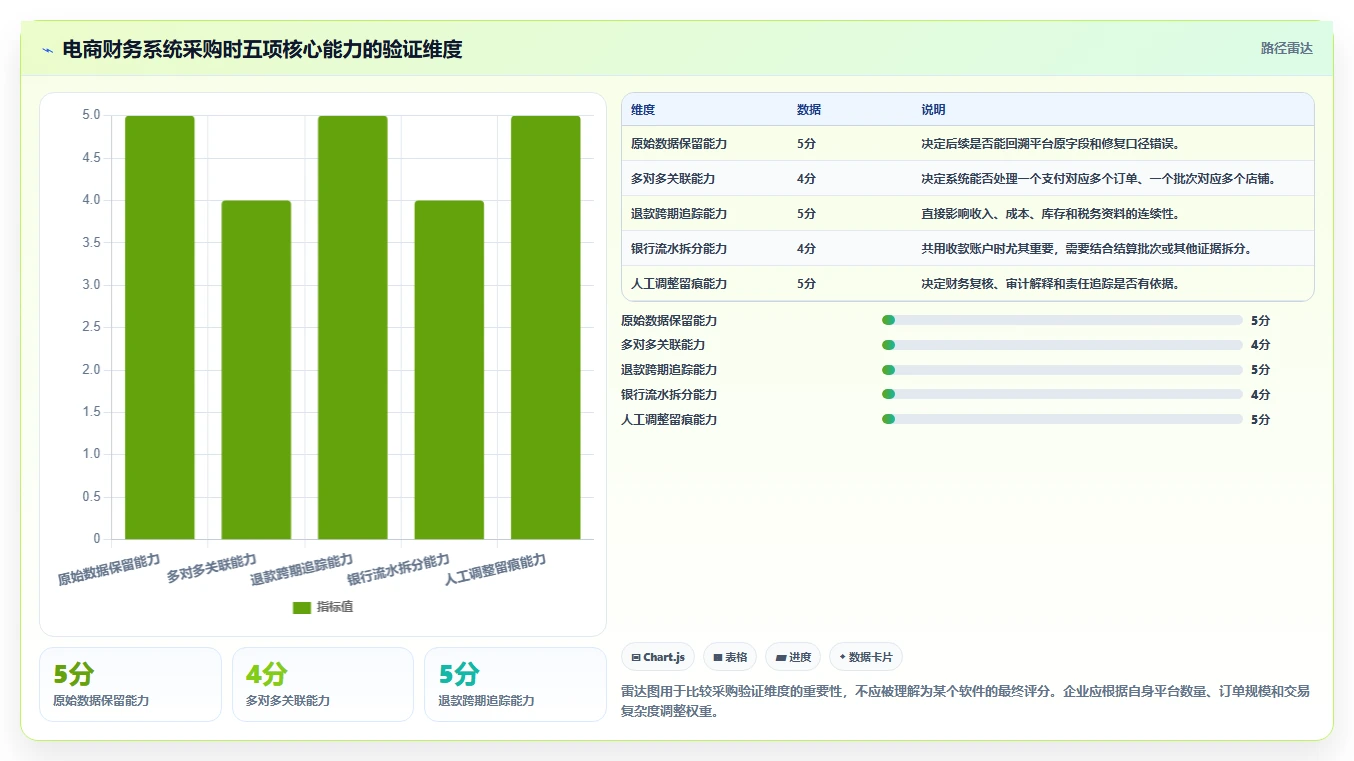This screenshot has width=1354, height=761.
Task: Click description 决定后续是否能回溯平台原字段
Action: 1052,144
